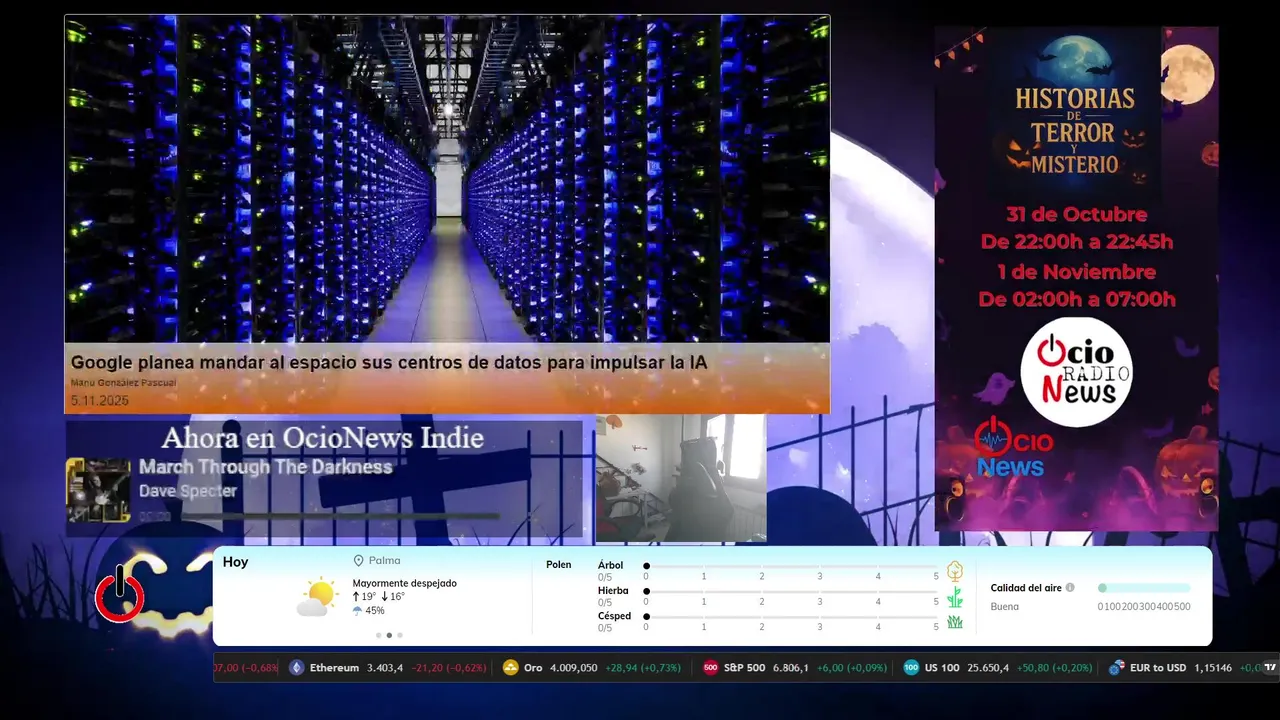Click the Árbol tree pollen icon
This screenshot has height=720, width=1280.
pos(955,571)
